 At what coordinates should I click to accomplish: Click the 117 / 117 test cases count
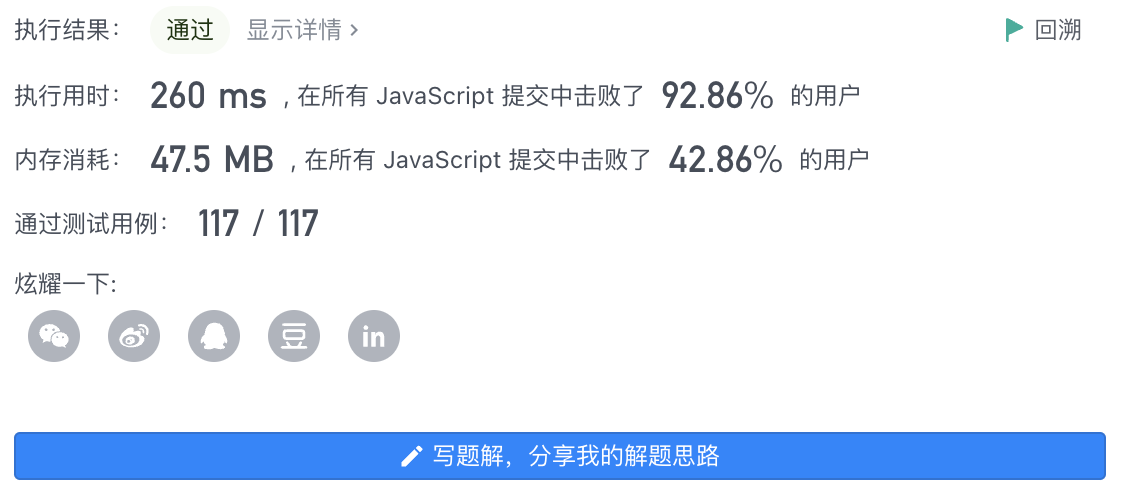point(258,224)
